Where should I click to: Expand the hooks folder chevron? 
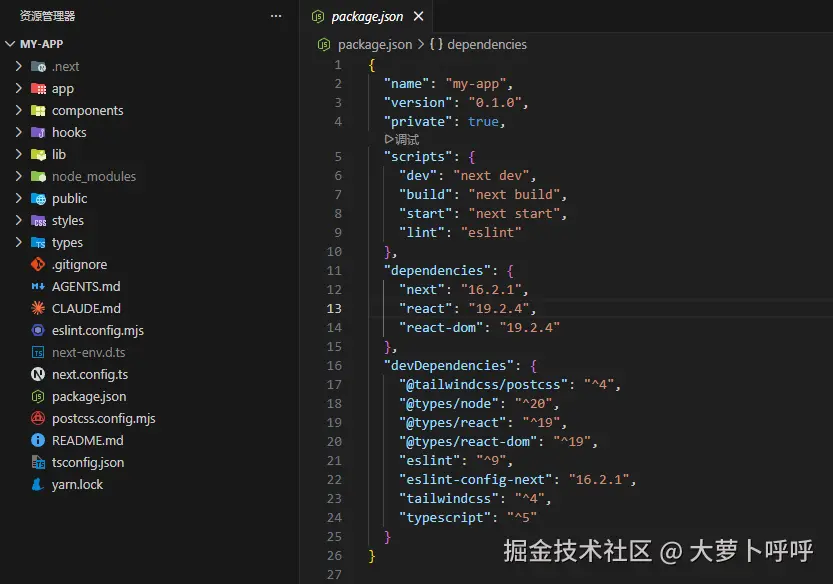19,132
